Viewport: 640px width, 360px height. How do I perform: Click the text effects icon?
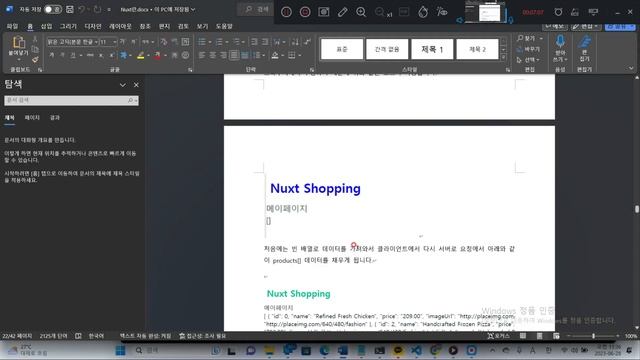[124, 55]
